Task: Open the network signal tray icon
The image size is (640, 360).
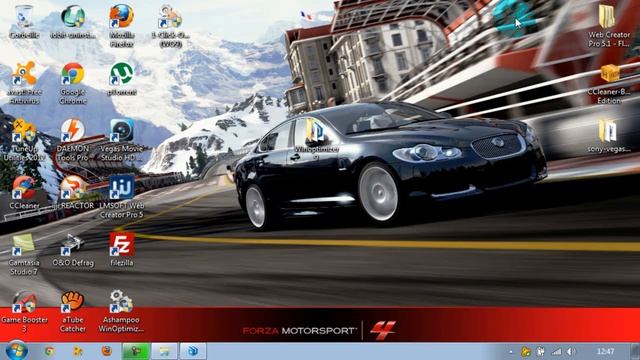Action: tap(556, 351)
